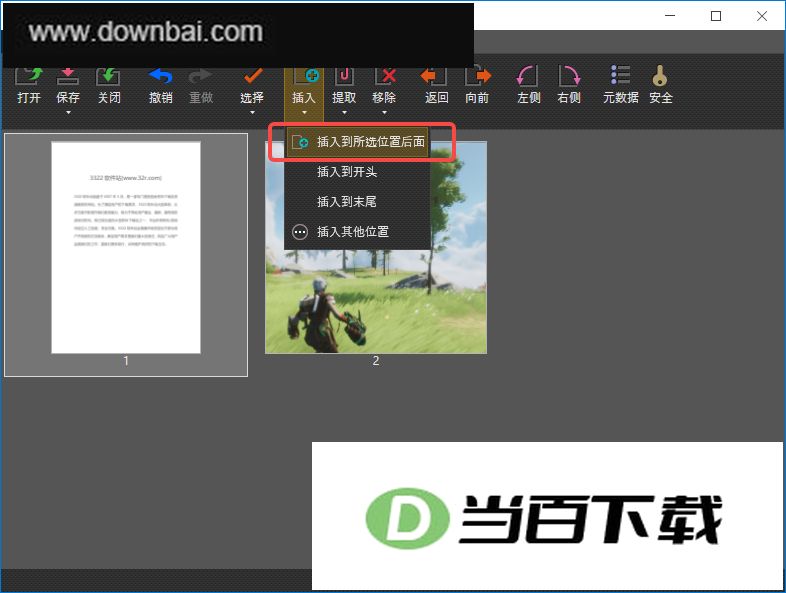Open 安全 (Security) key icon
The height and width of the screenshot is (593, 786).
point(660,76)
